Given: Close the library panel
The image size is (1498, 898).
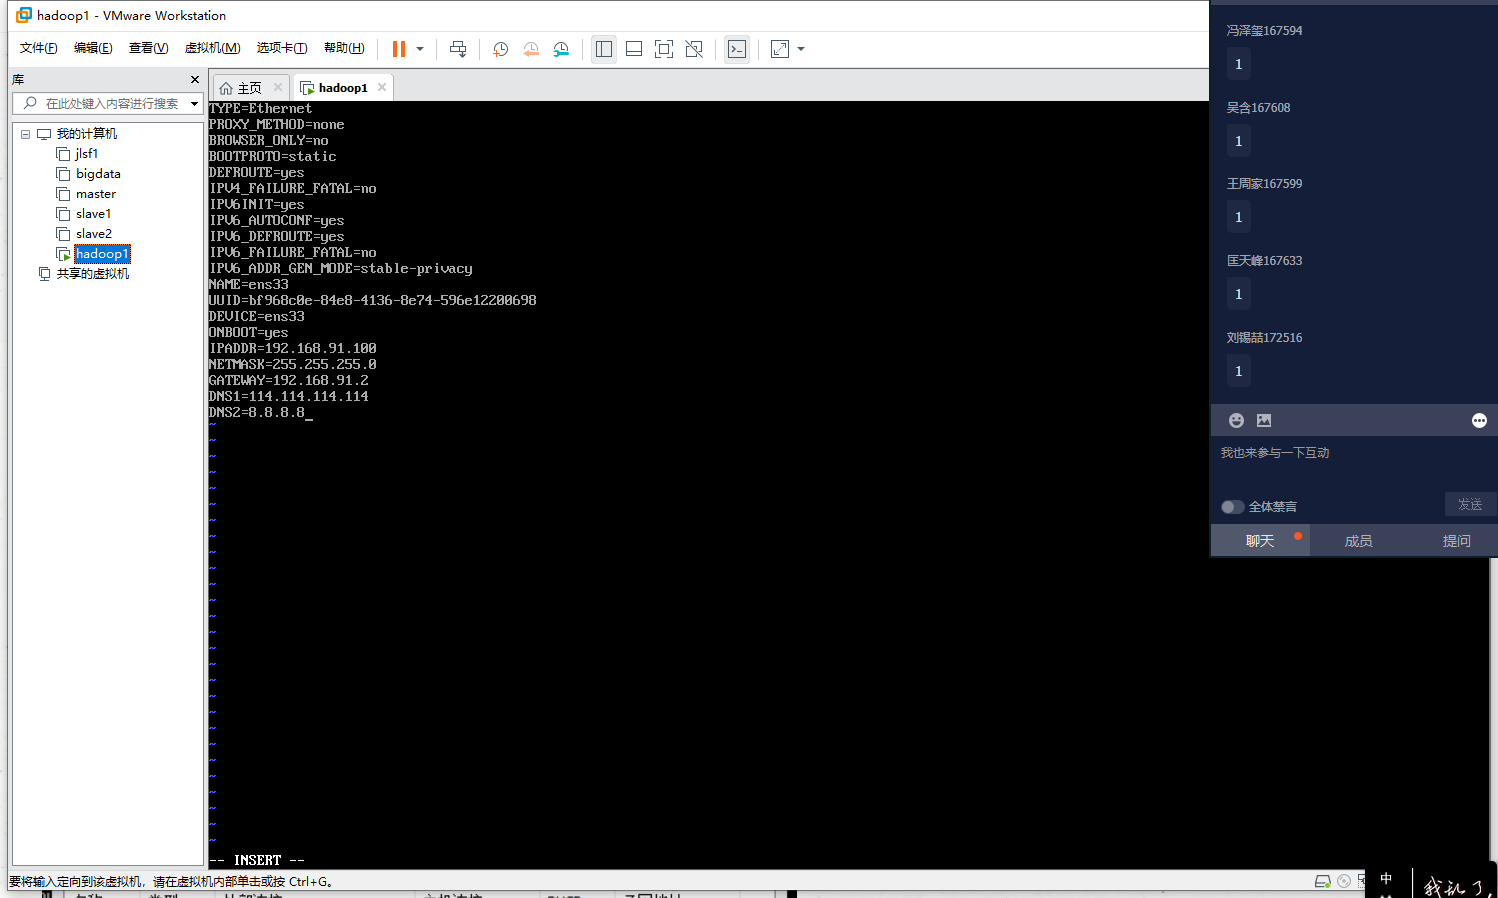Looking at the screenshot, I should click(x=195, y=79).
